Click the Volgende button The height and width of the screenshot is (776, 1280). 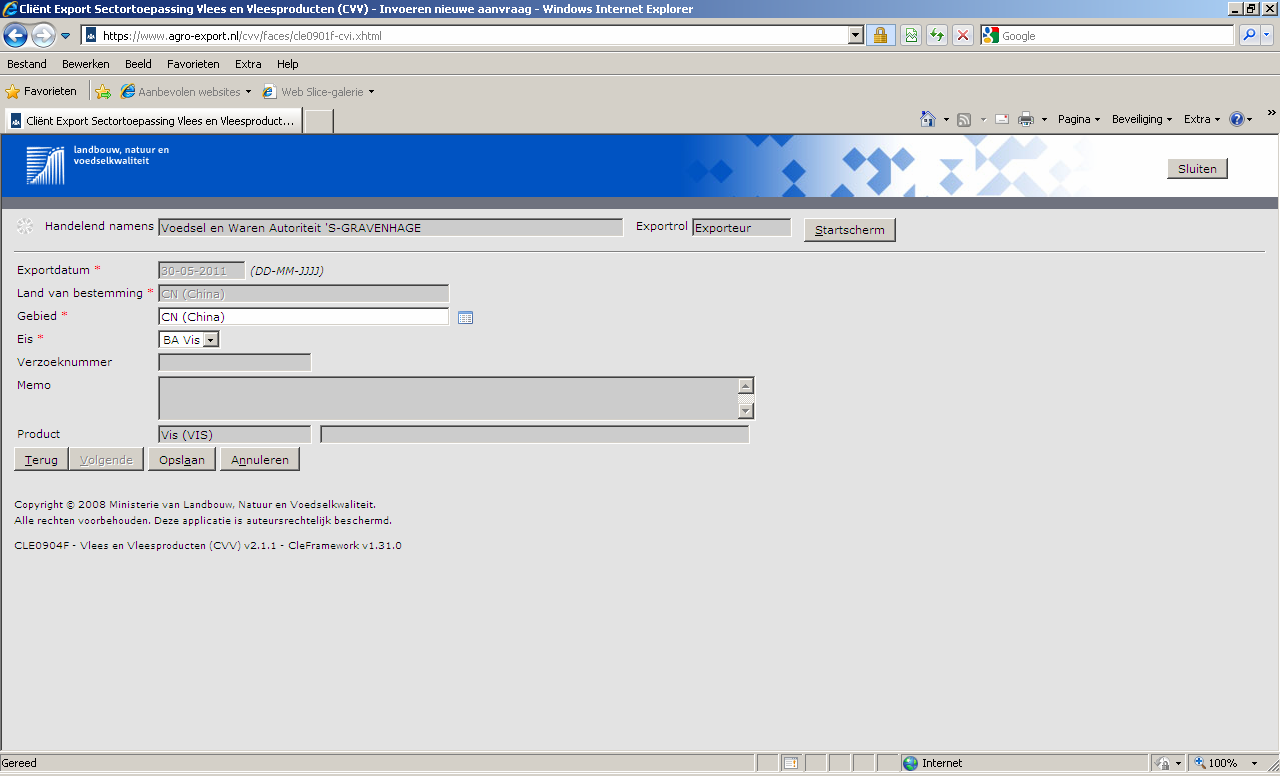point(106,460)
